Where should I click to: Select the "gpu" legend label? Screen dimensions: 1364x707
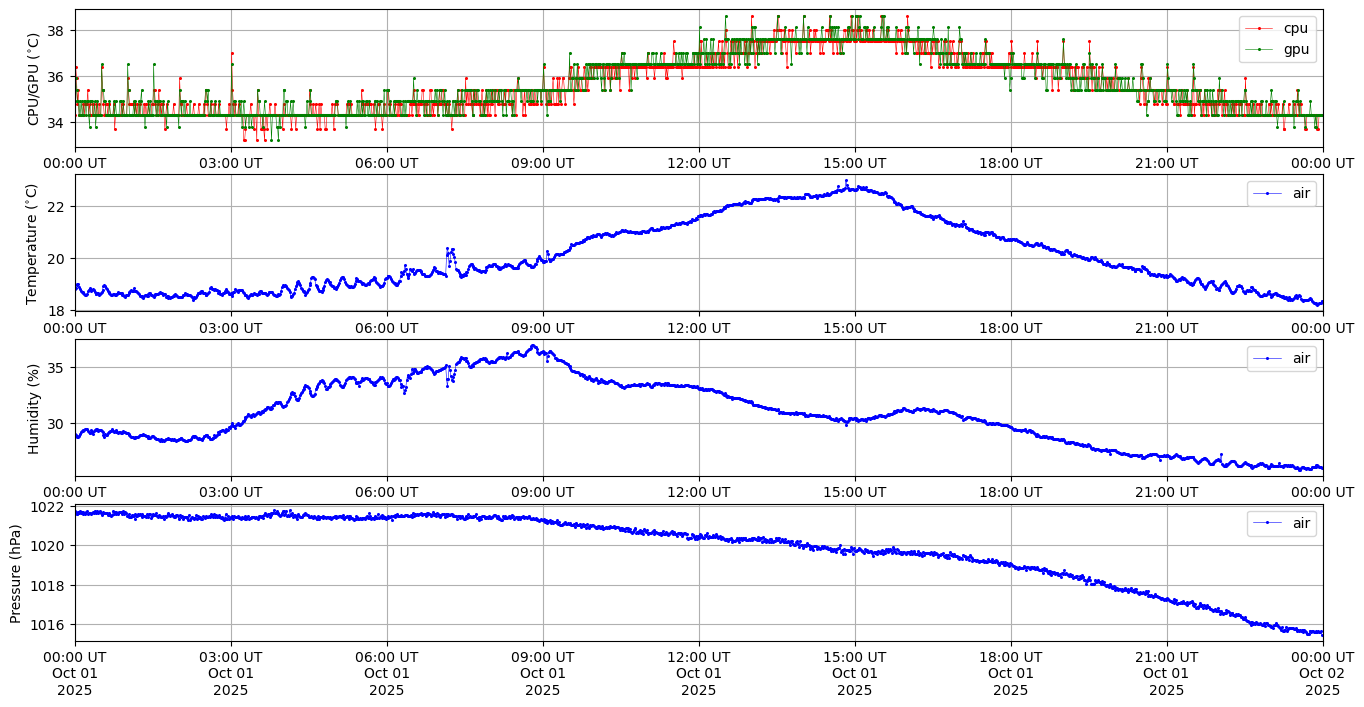(1296, 48)
